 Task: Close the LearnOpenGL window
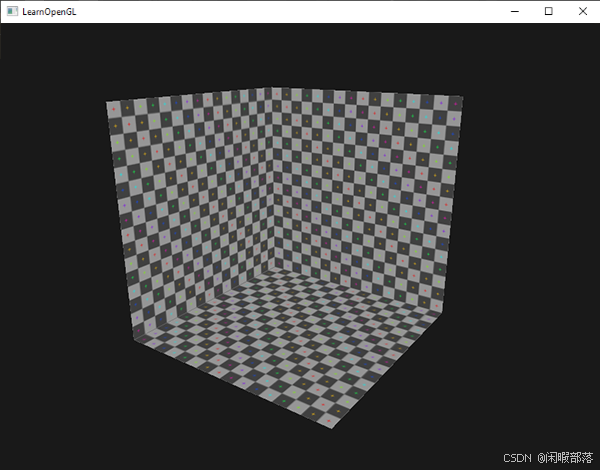coord(582,11)
